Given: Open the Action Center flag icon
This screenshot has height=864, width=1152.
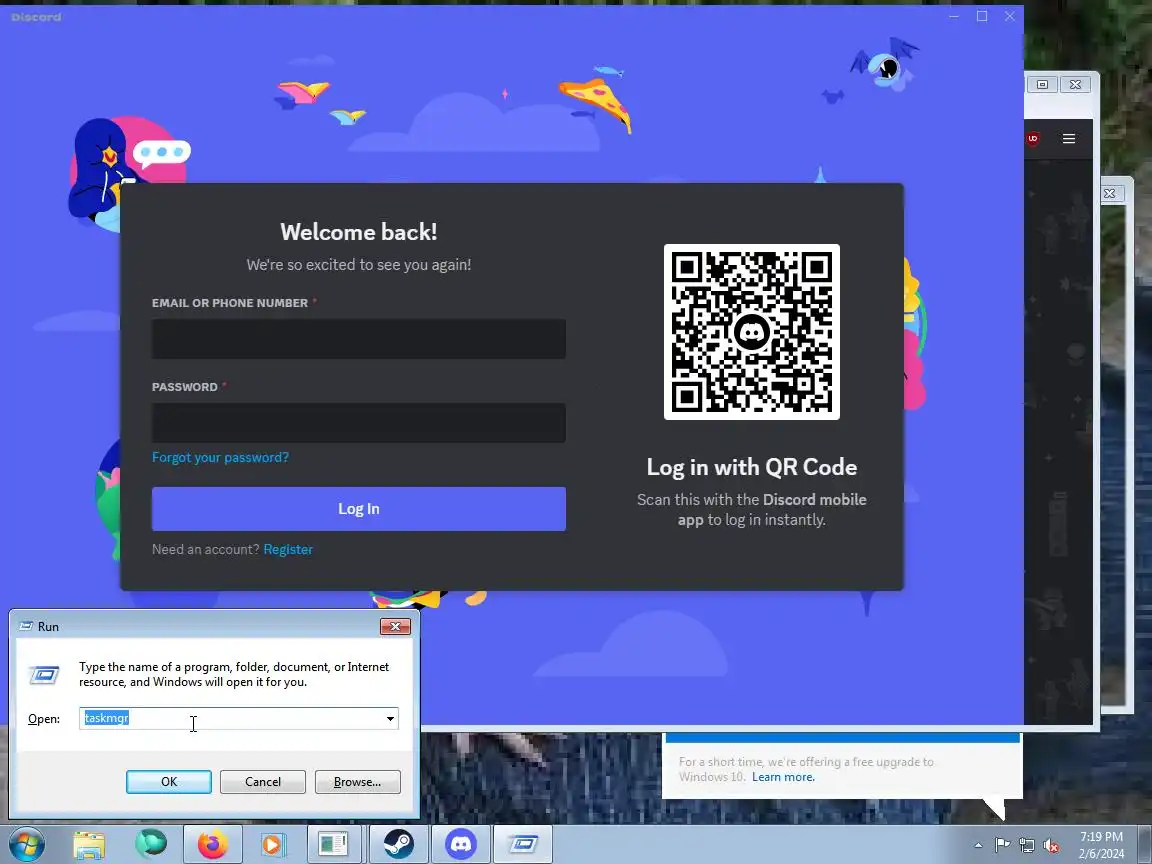Looking at the screenshot, I should [x=1002, y=845].
